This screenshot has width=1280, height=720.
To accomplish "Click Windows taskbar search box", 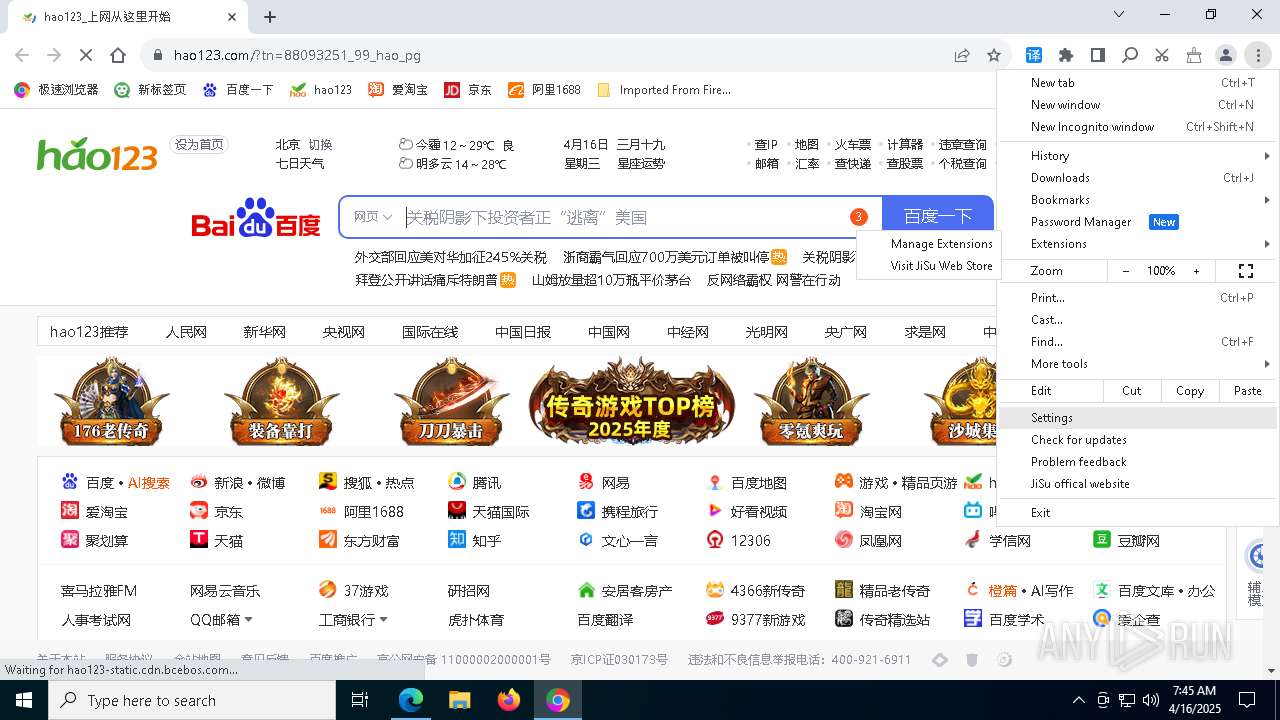I will click(192, 700).
